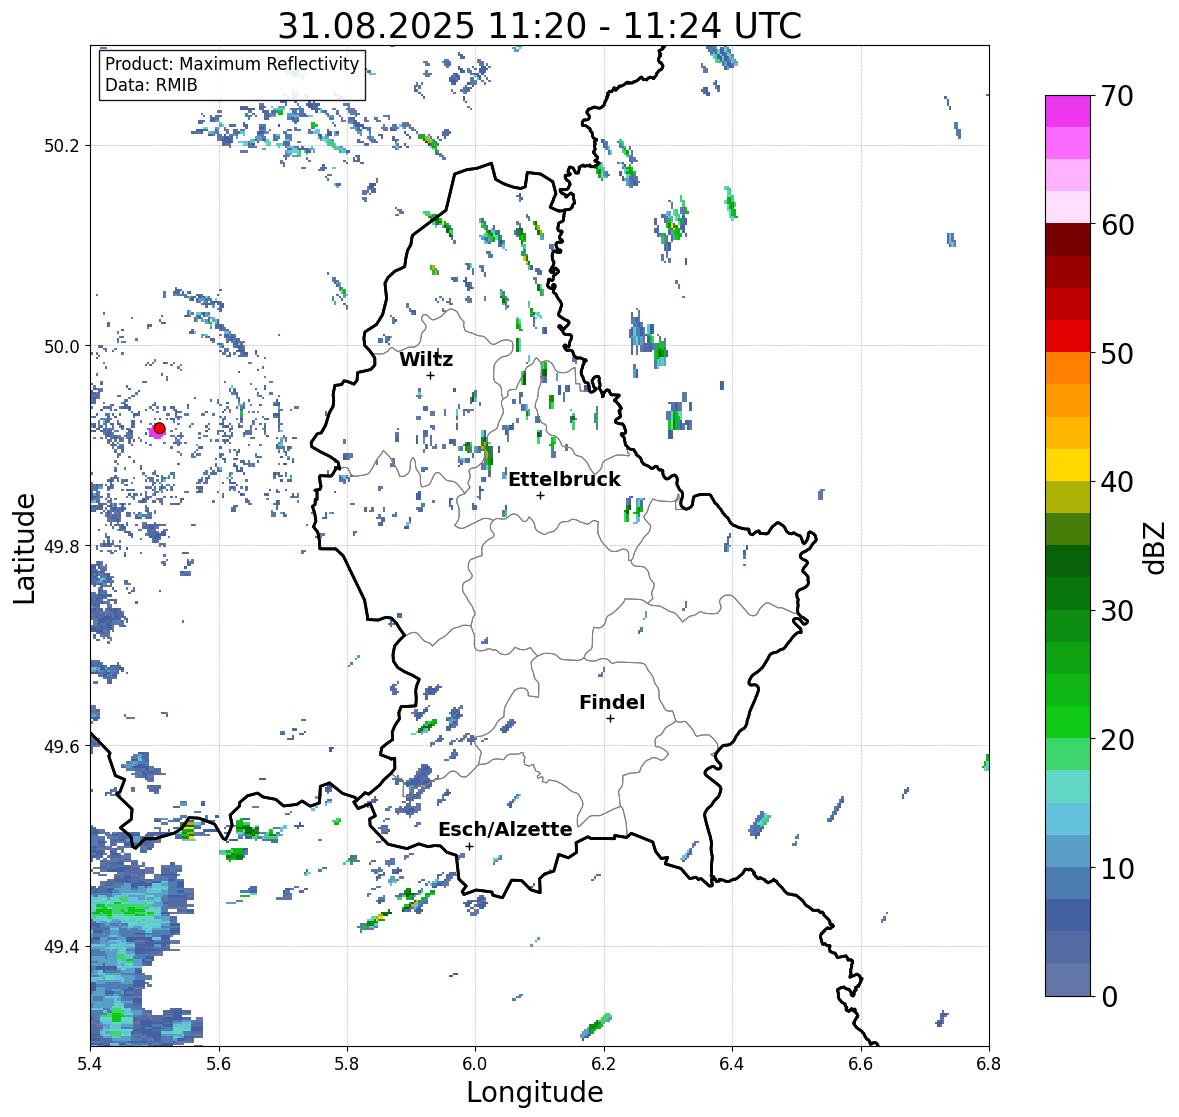Click the latitude tick label 49.4

[62, 946]
